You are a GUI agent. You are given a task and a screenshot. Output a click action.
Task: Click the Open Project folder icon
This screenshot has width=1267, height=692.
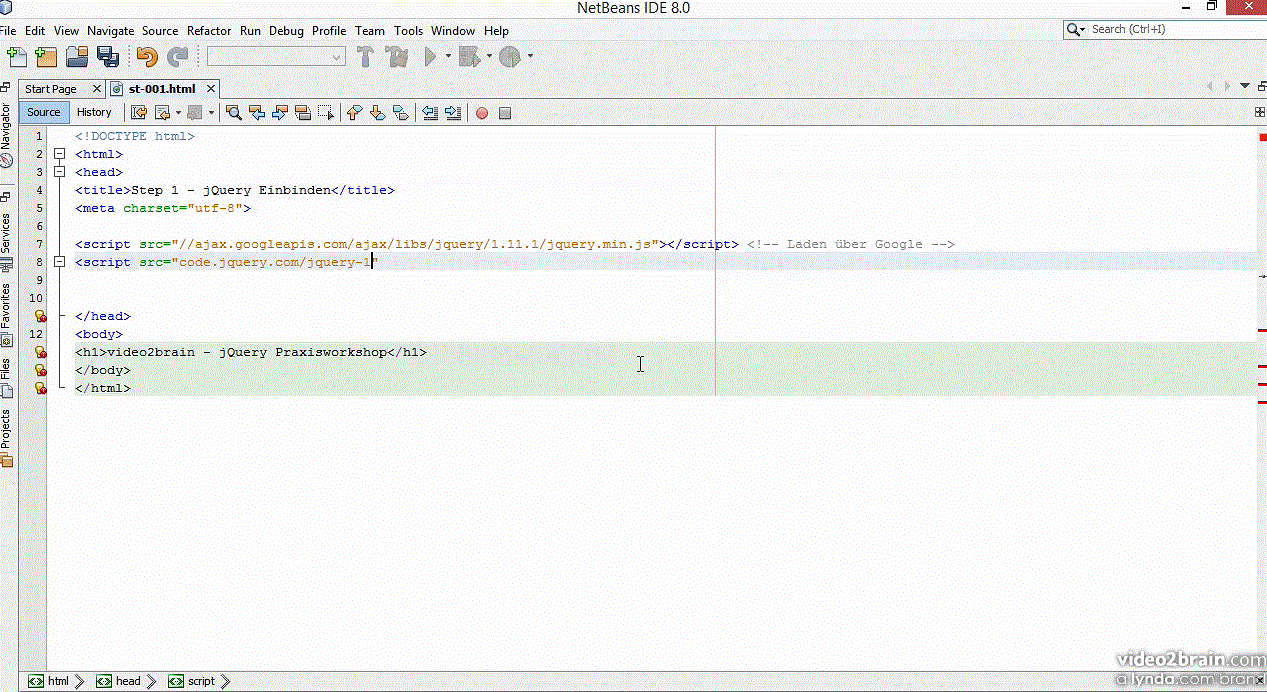pos(77,57)
